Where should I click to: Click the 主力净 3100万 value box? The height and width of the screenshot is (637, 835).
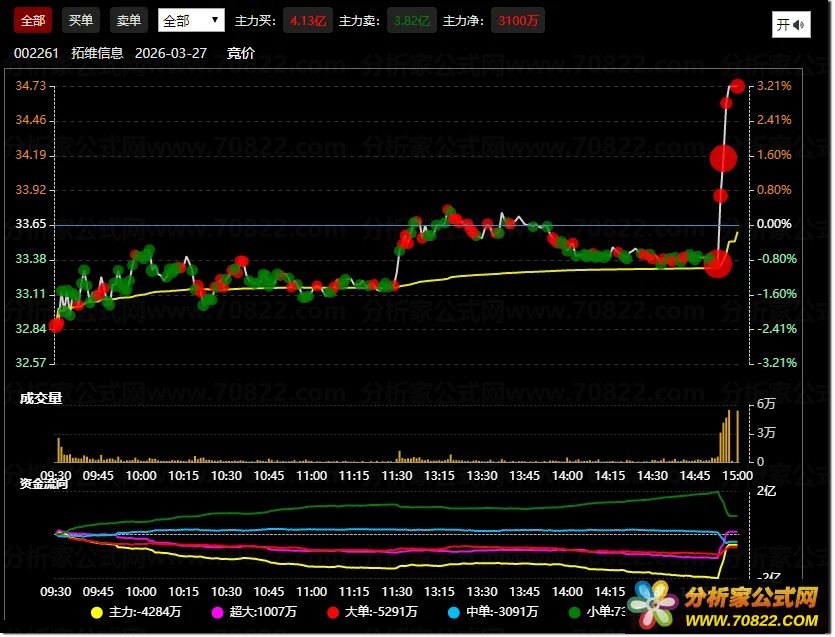[517, 21]
